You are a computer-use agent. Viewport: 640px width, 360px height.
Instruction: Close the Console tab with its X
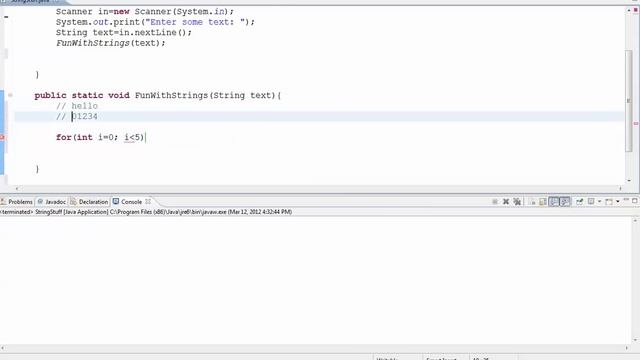[148, 202]
